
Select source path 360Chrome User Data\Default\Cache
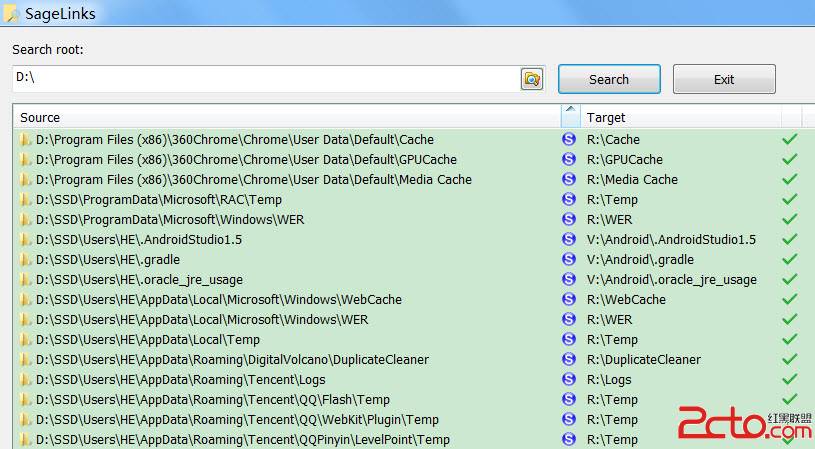coord(235,140)
